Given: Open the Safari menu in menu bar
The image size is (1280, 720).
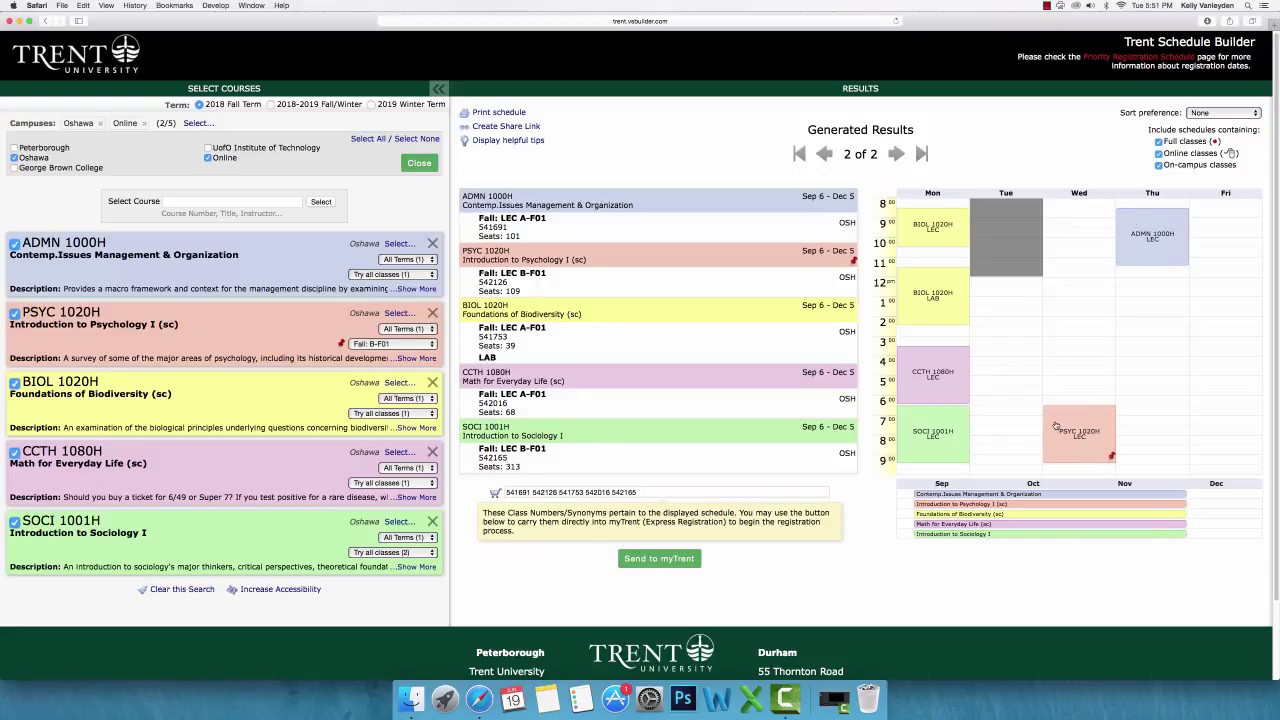Looking at the screenshot, I should point(36,6).
